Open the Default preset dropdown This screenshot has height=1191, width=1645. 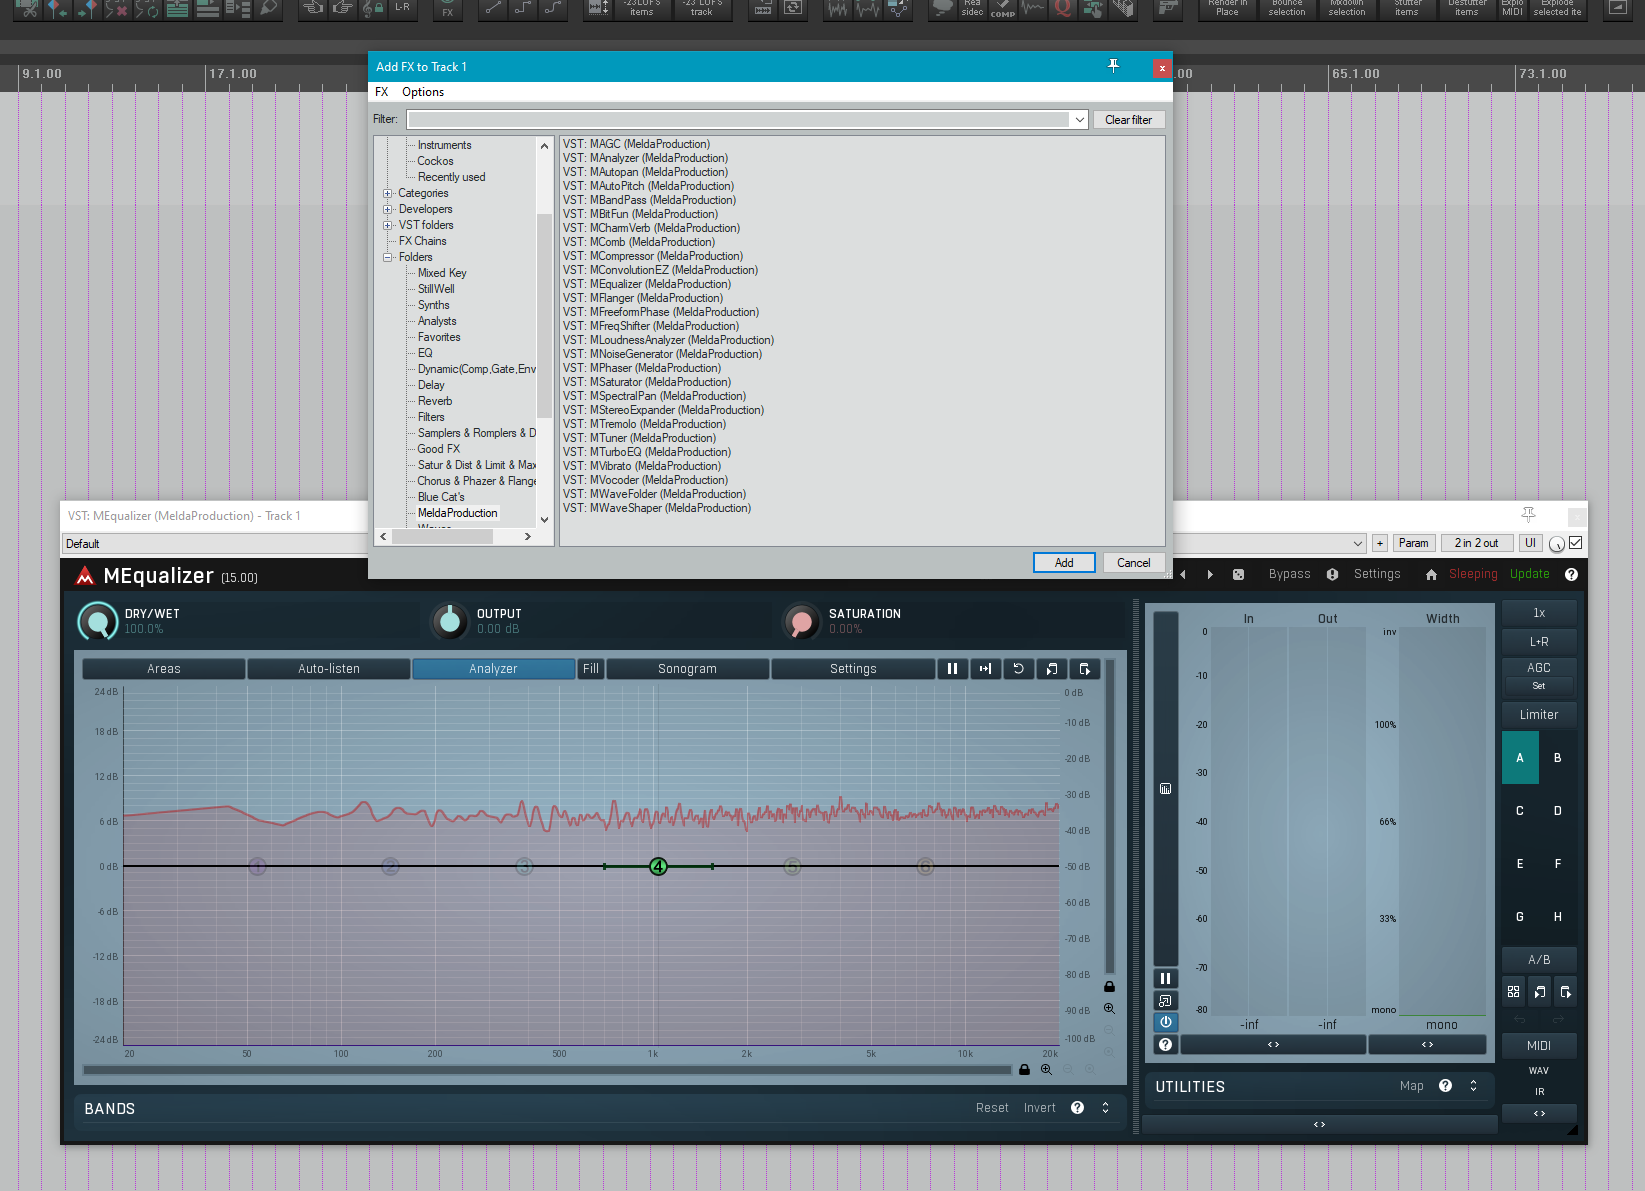click(1358, 544)
